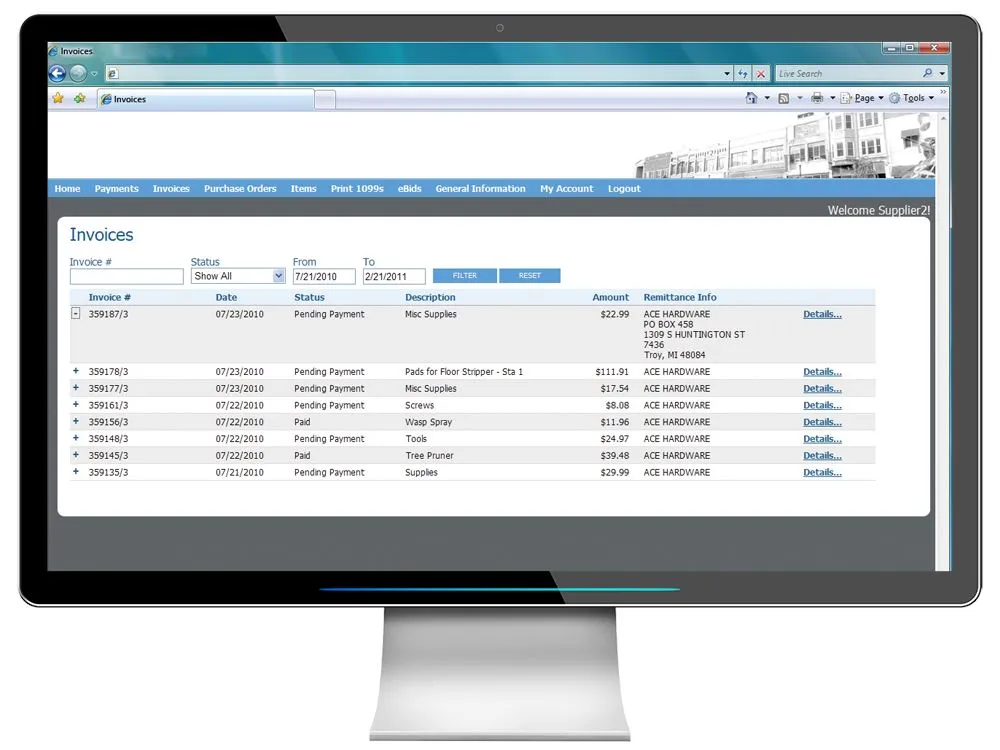This screenshot has height=750, width=1000.
Task: Open the Print 1099s menu item
Action: point(357,188)
